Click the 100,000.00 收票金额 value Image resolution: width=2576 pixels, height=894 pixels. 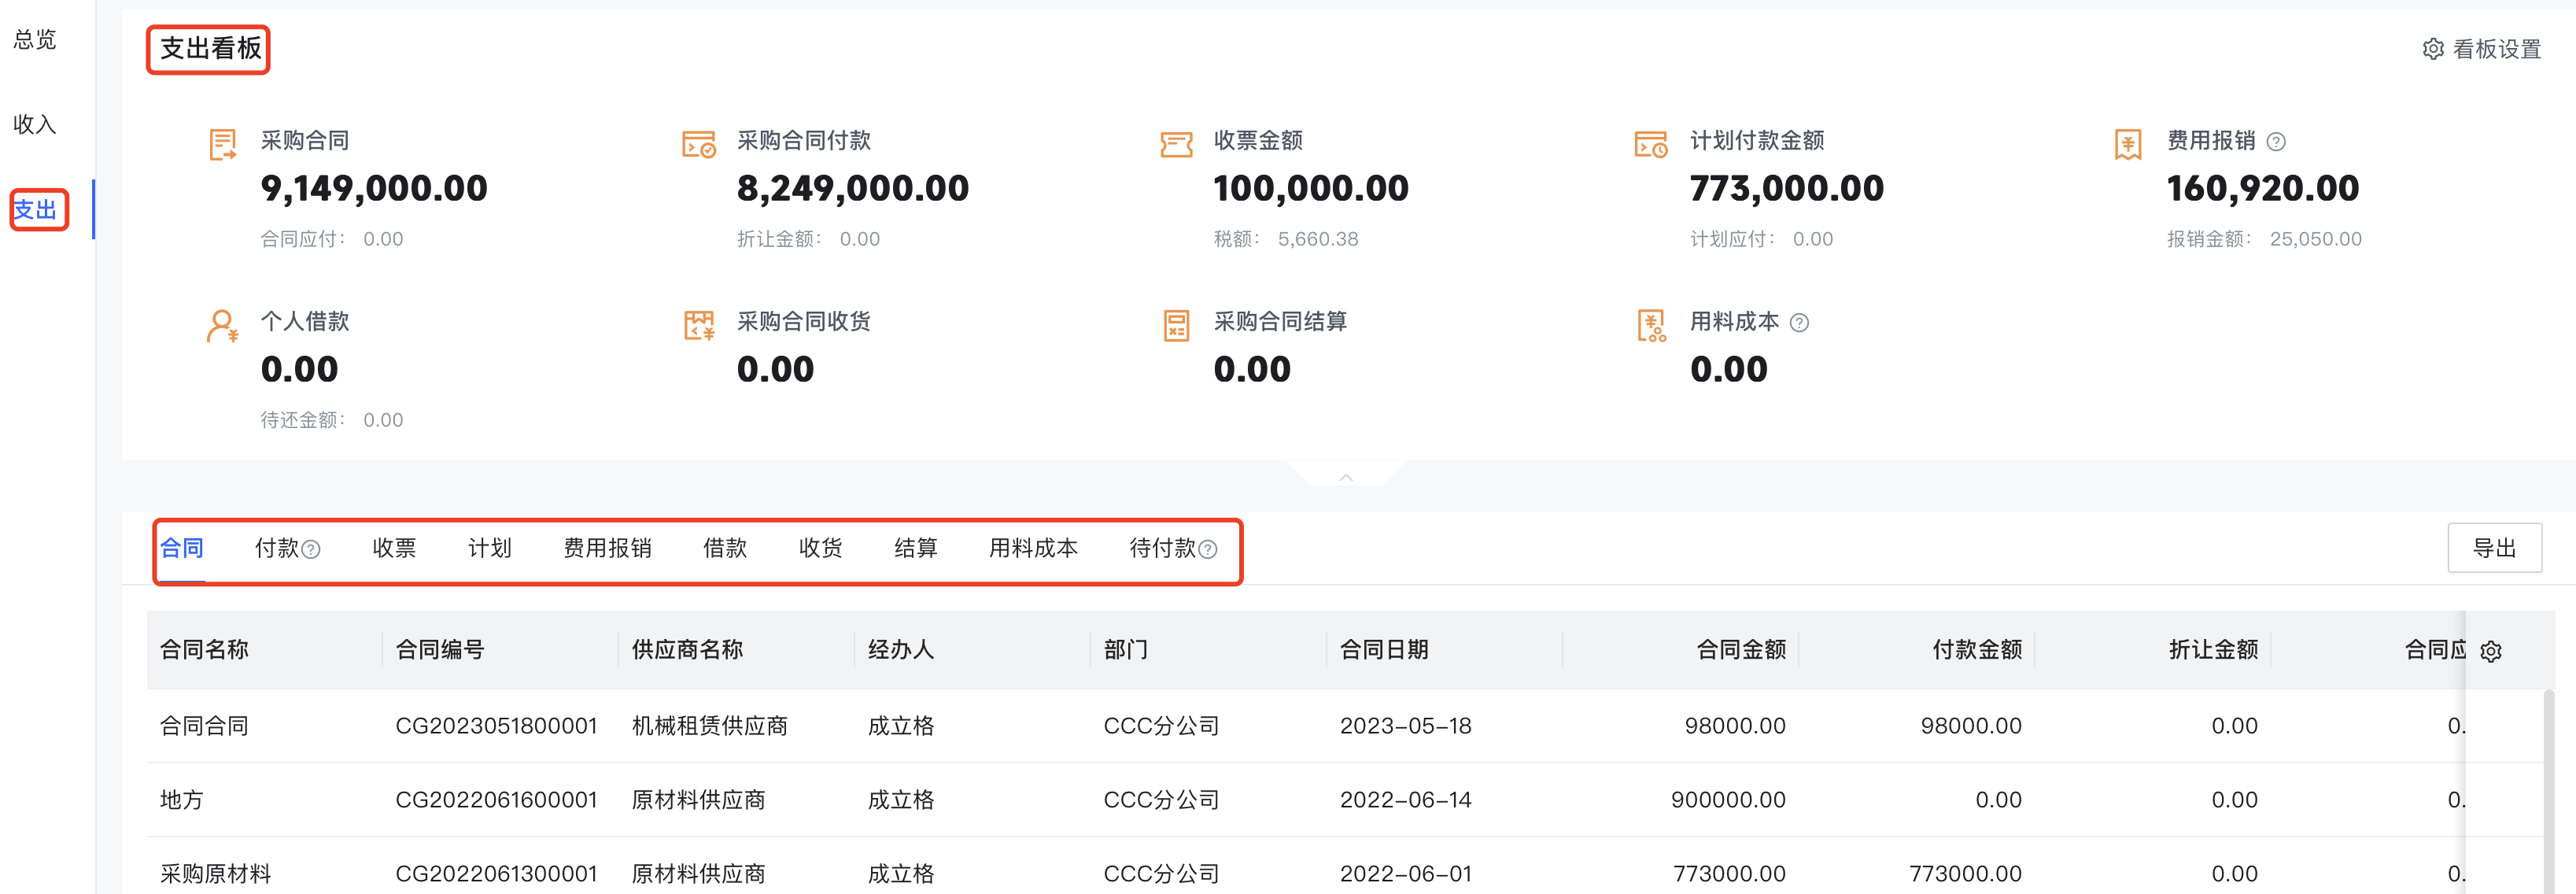tap(1311, 188)
